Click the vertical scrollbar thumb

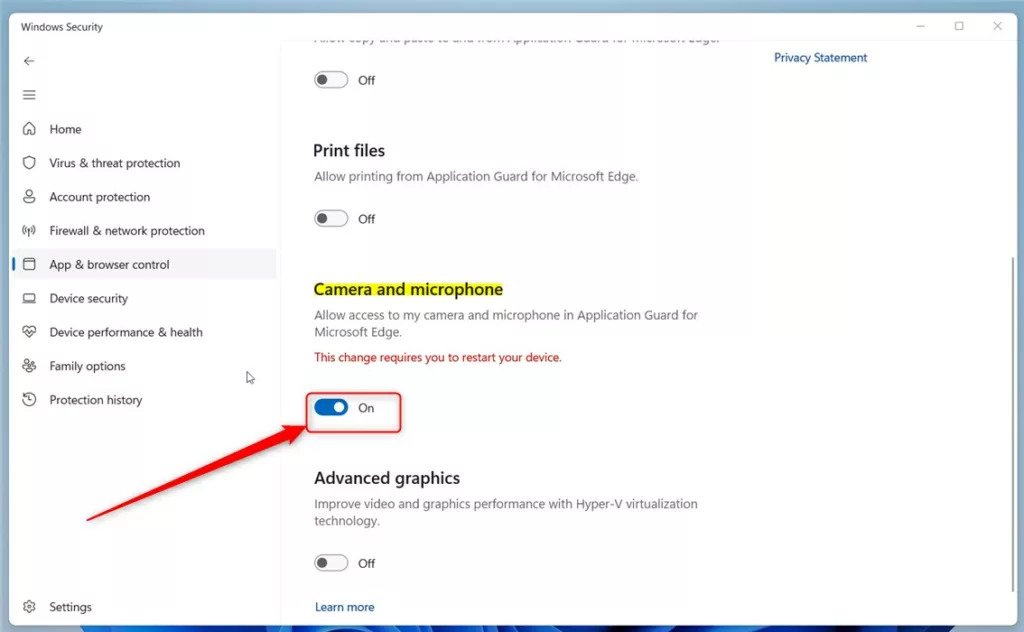[x=1013, y=424]
